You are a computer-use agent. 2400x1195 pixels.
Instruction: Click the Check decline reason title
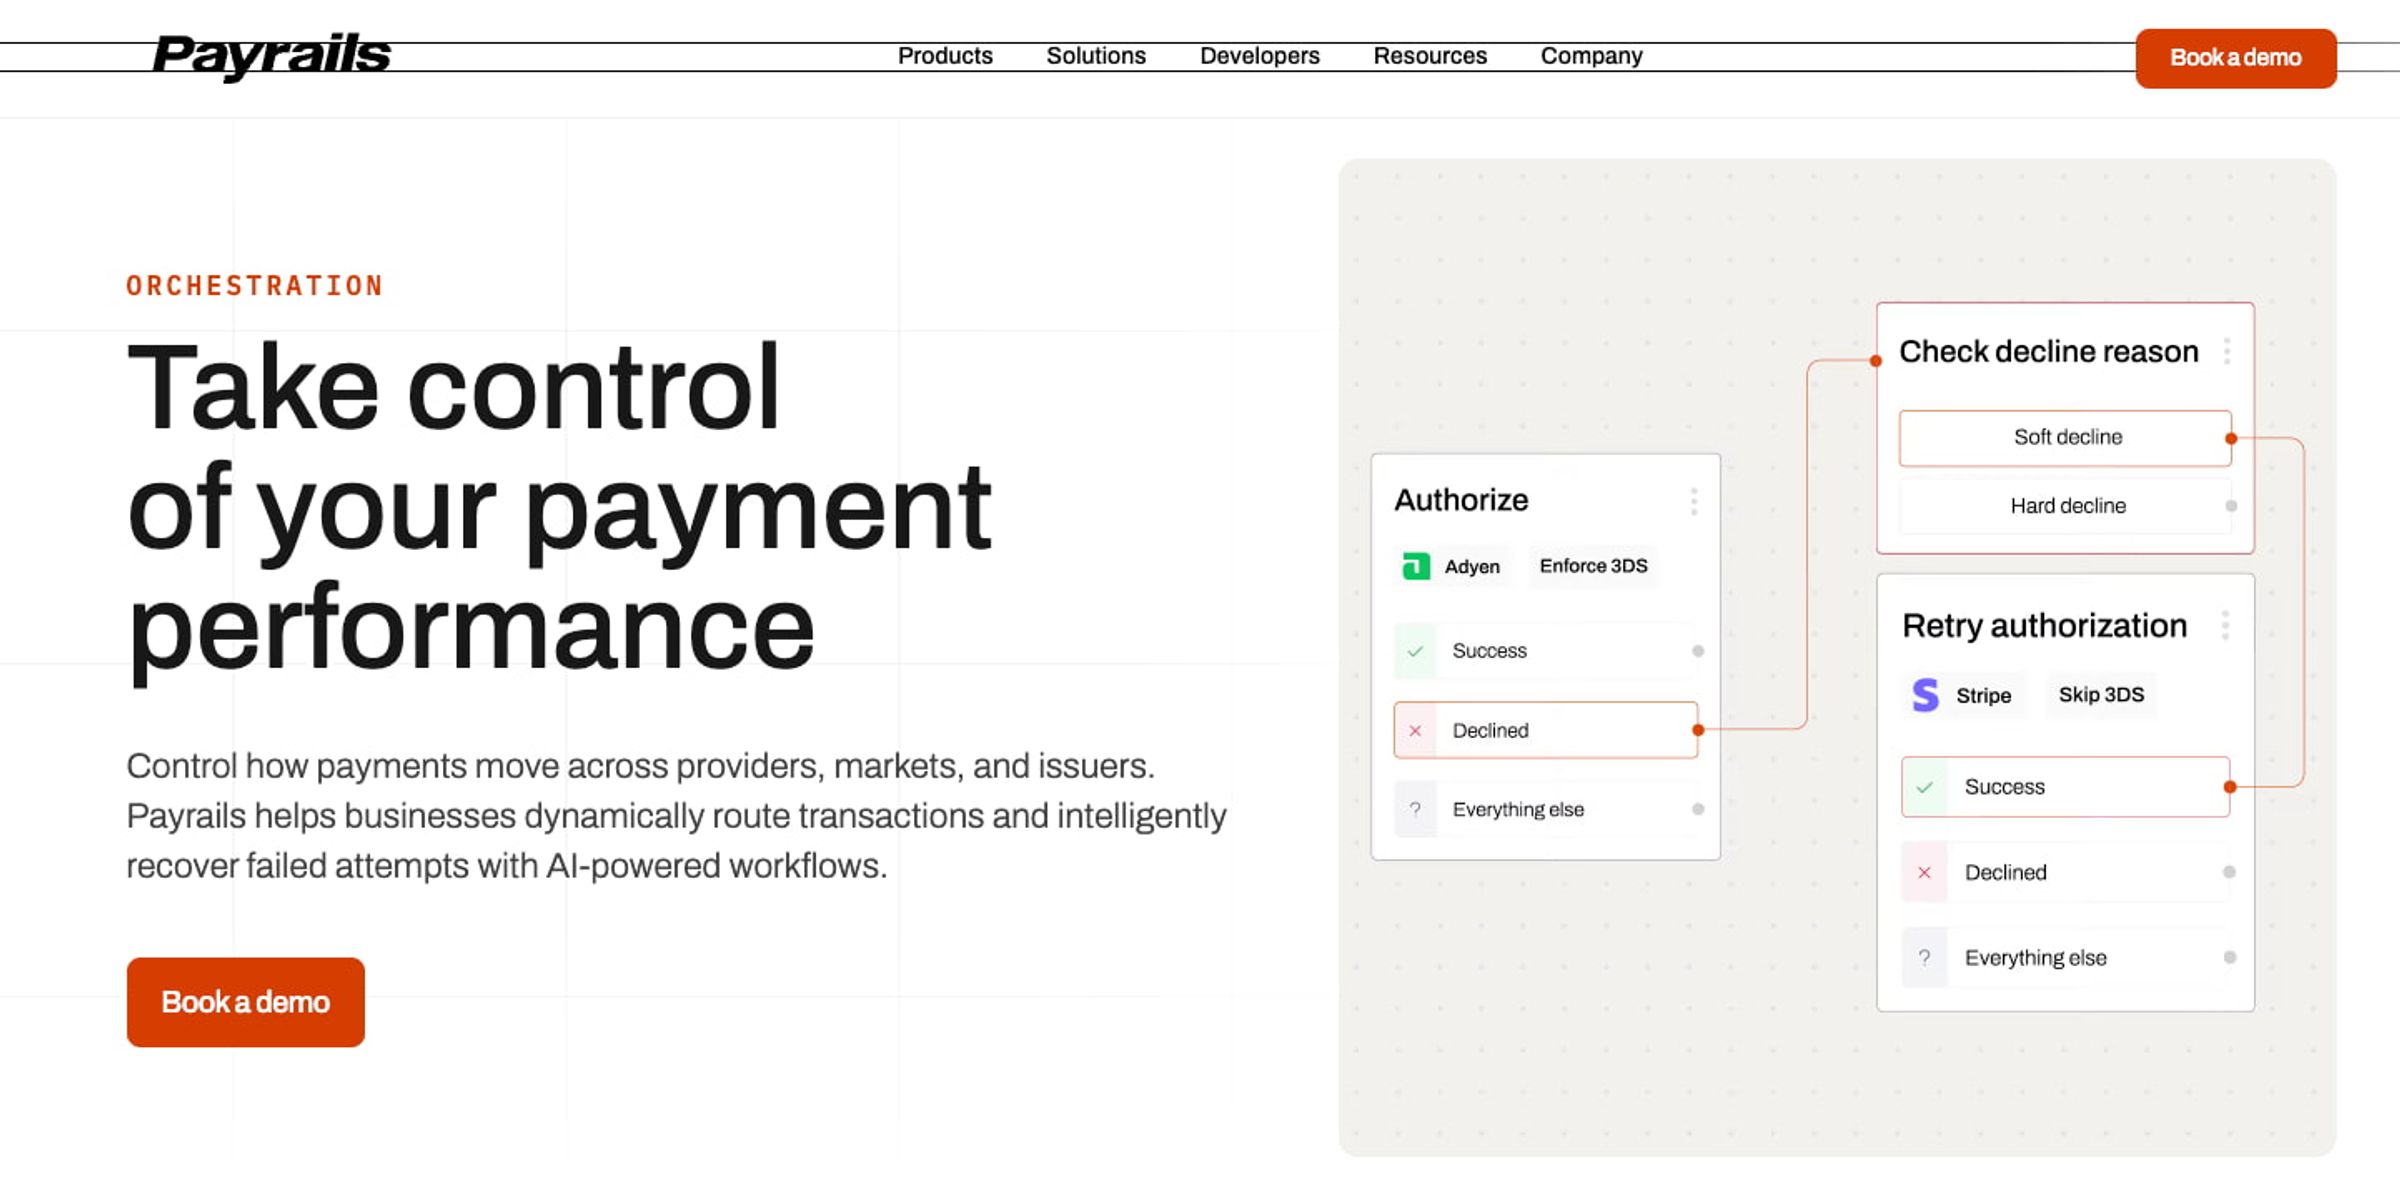(2048, 351)
